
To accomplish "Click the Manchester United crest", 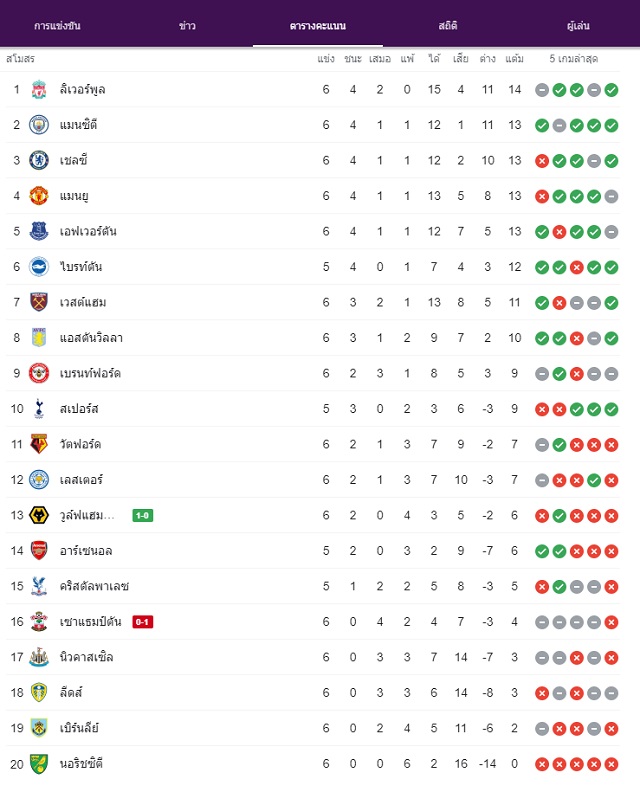I will point(39,196).
